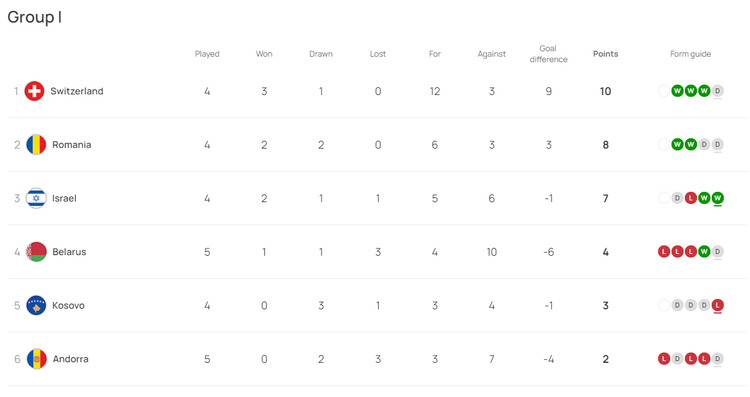Click the Andorra flag icon
Image resolution: width=750 pixels, height=397 pixels.
coord(36,359)
